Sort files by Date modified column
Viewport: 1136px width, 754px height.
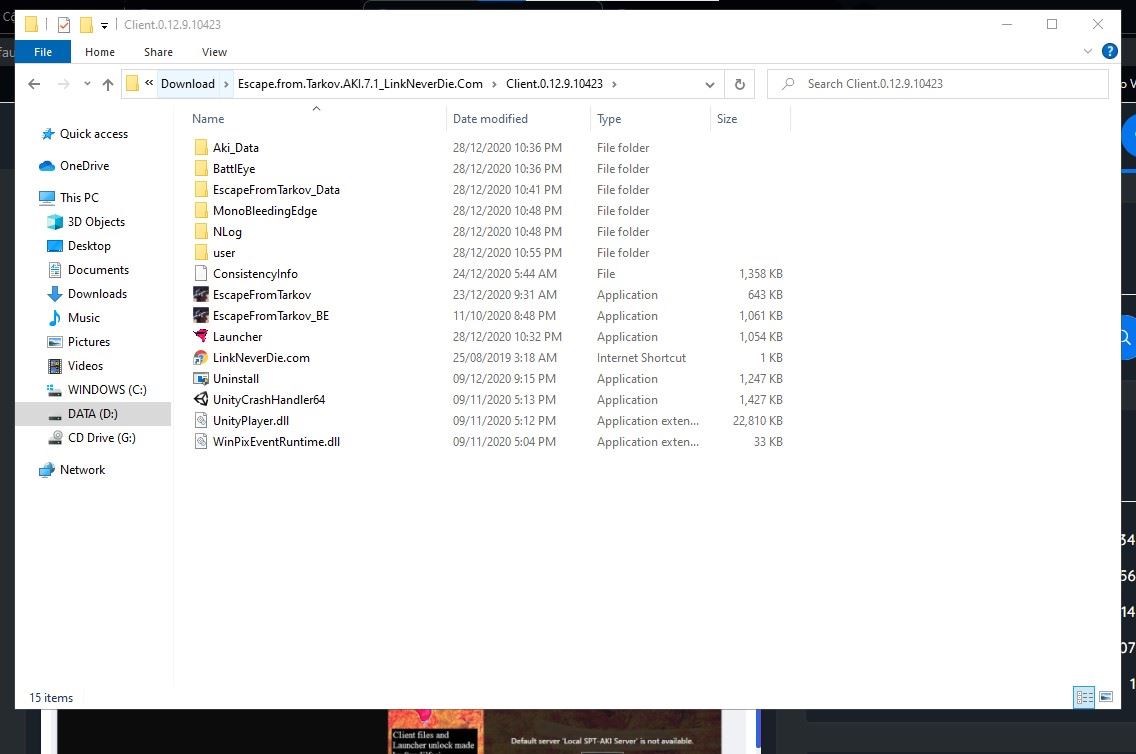coord(490,119)
